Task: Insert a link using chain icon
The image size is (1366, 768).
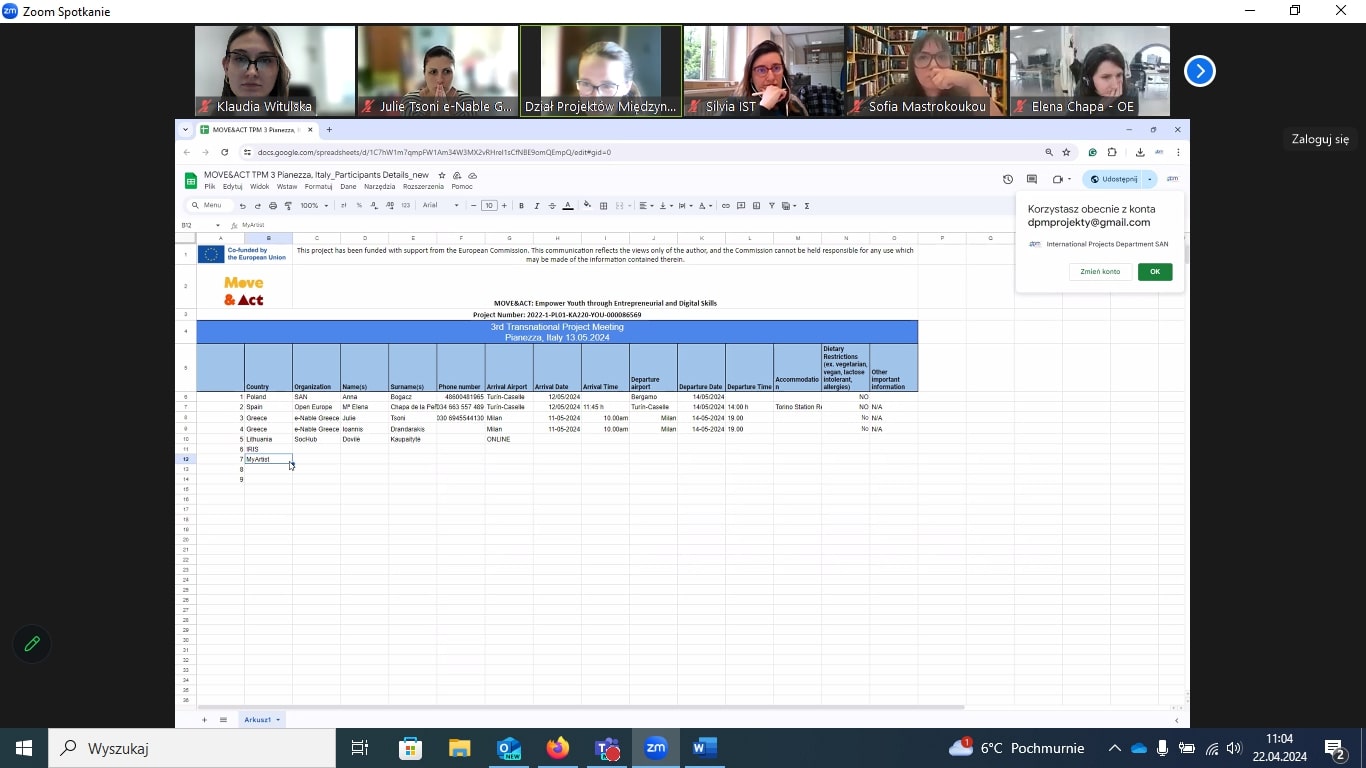Action: 726,206
